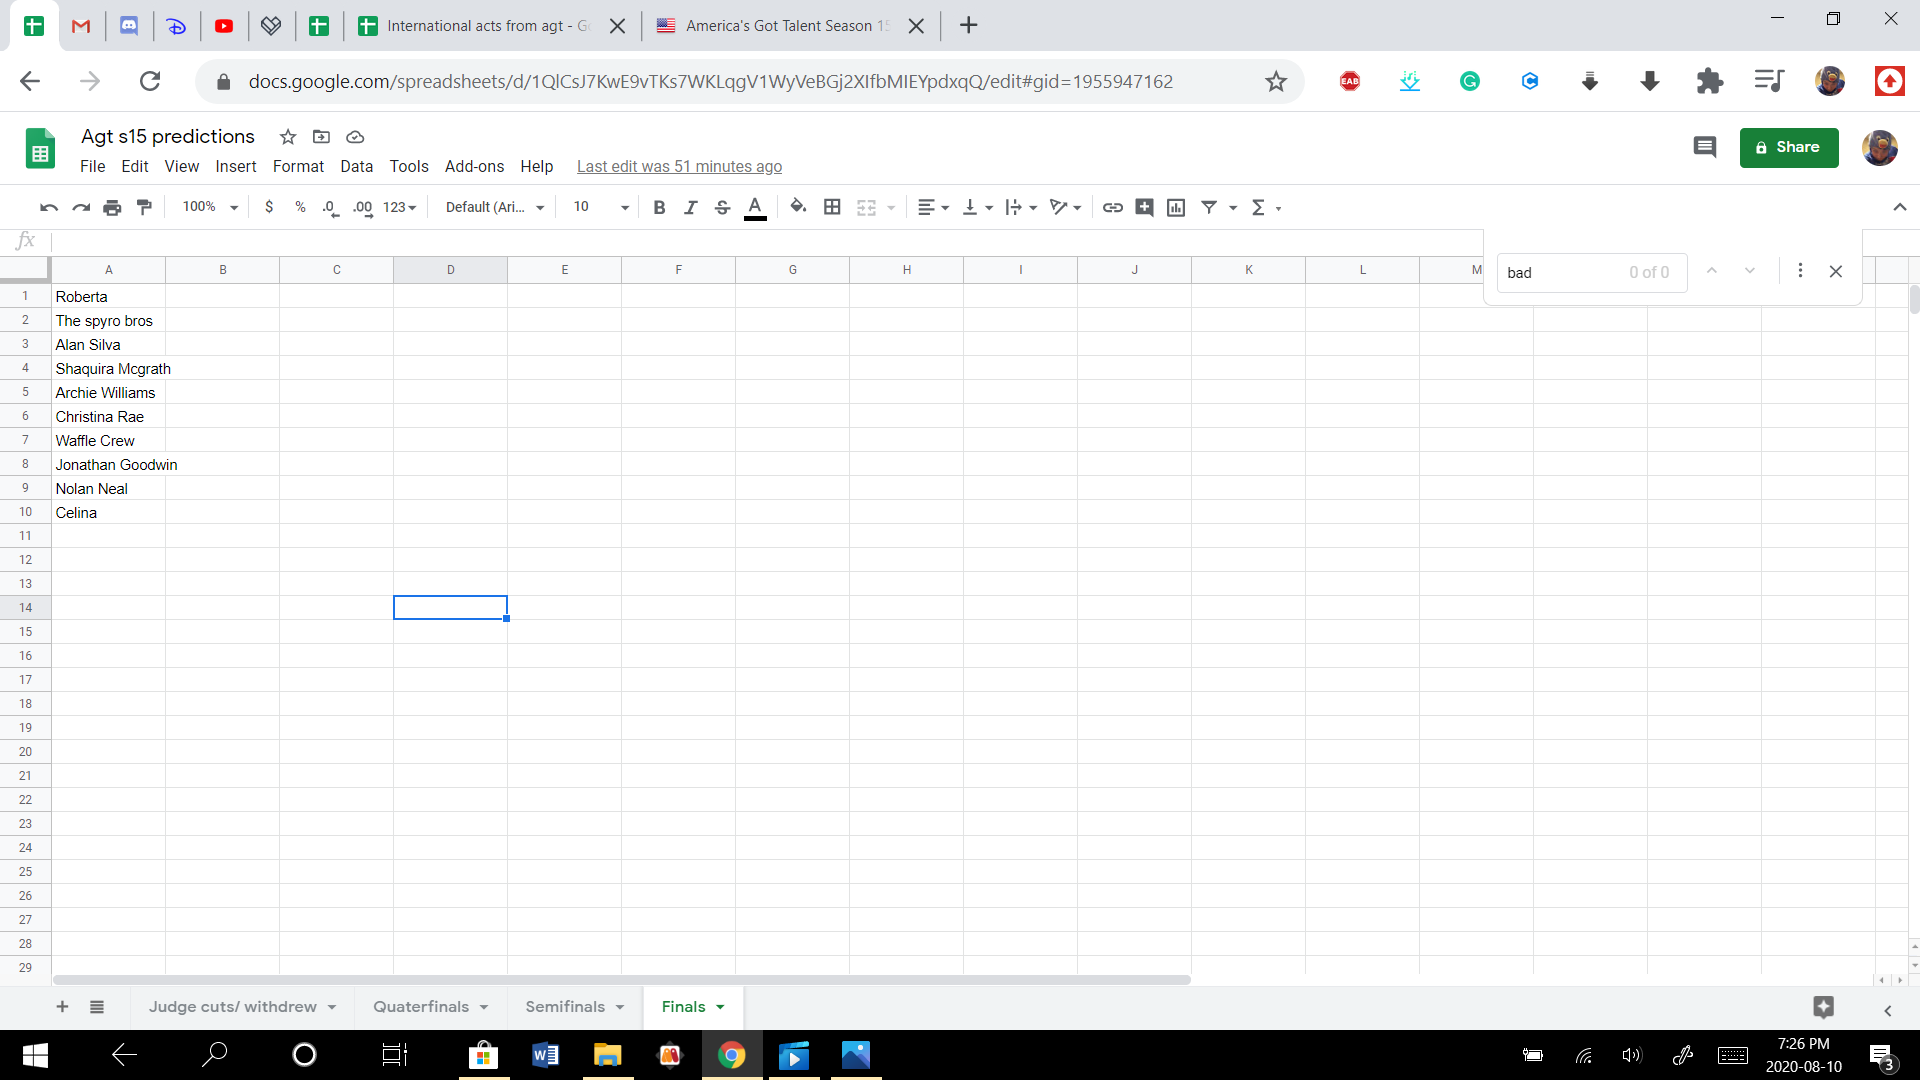Screen dimensions: 1920x1080
Task: Select the Paint format tool
Action: (144, 207)
